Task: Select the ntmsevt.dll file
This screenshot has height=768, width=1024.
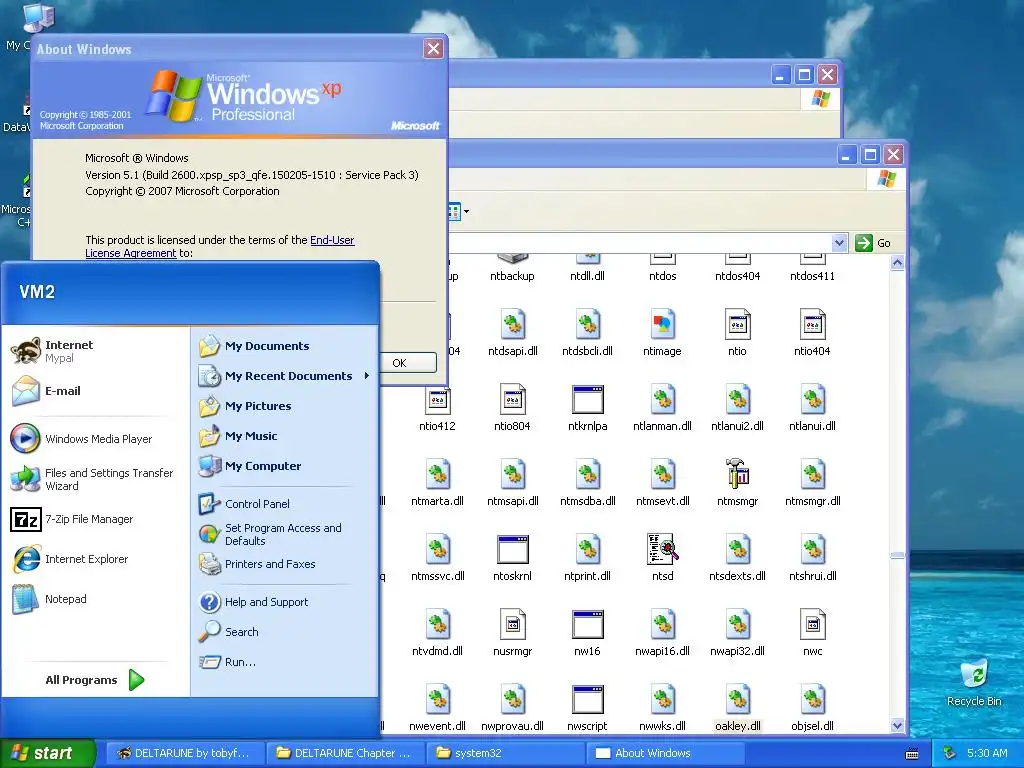Action: click(662, 483)
